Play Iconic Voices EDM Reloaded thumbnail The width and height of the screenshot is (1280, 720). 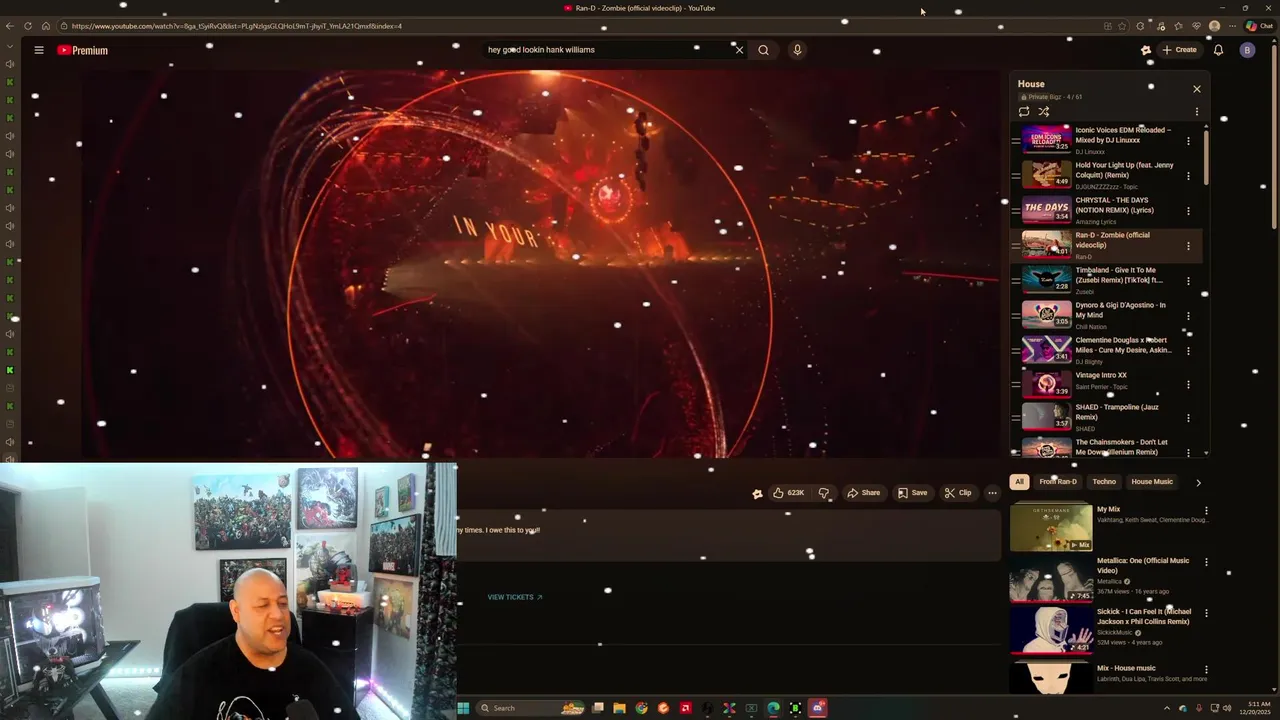[x=1046, y=139]
